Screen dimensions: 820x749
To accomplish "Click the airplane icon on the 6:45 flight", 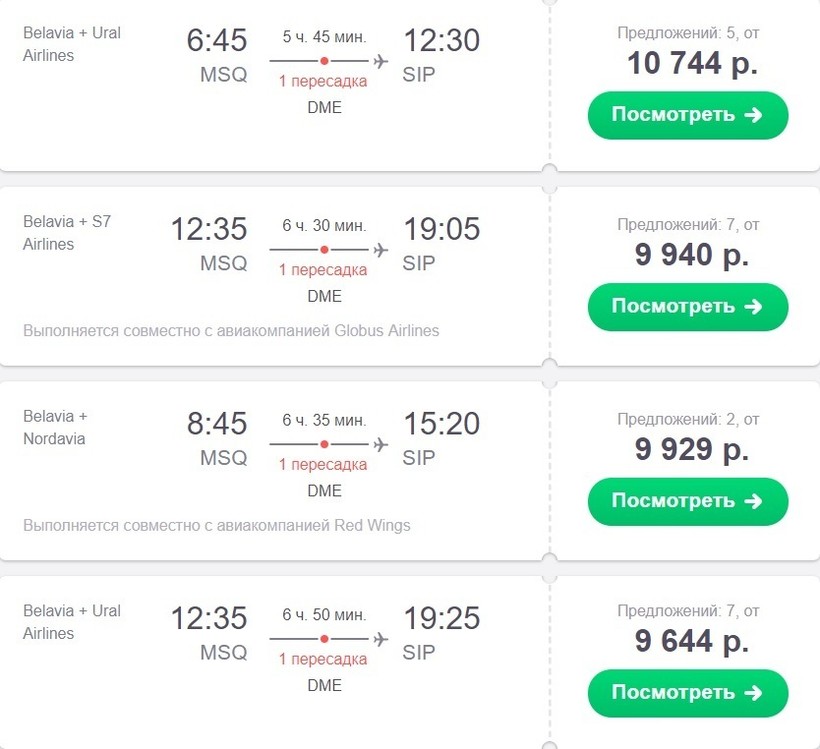I will pyautogui.click(x=380, y=61).
